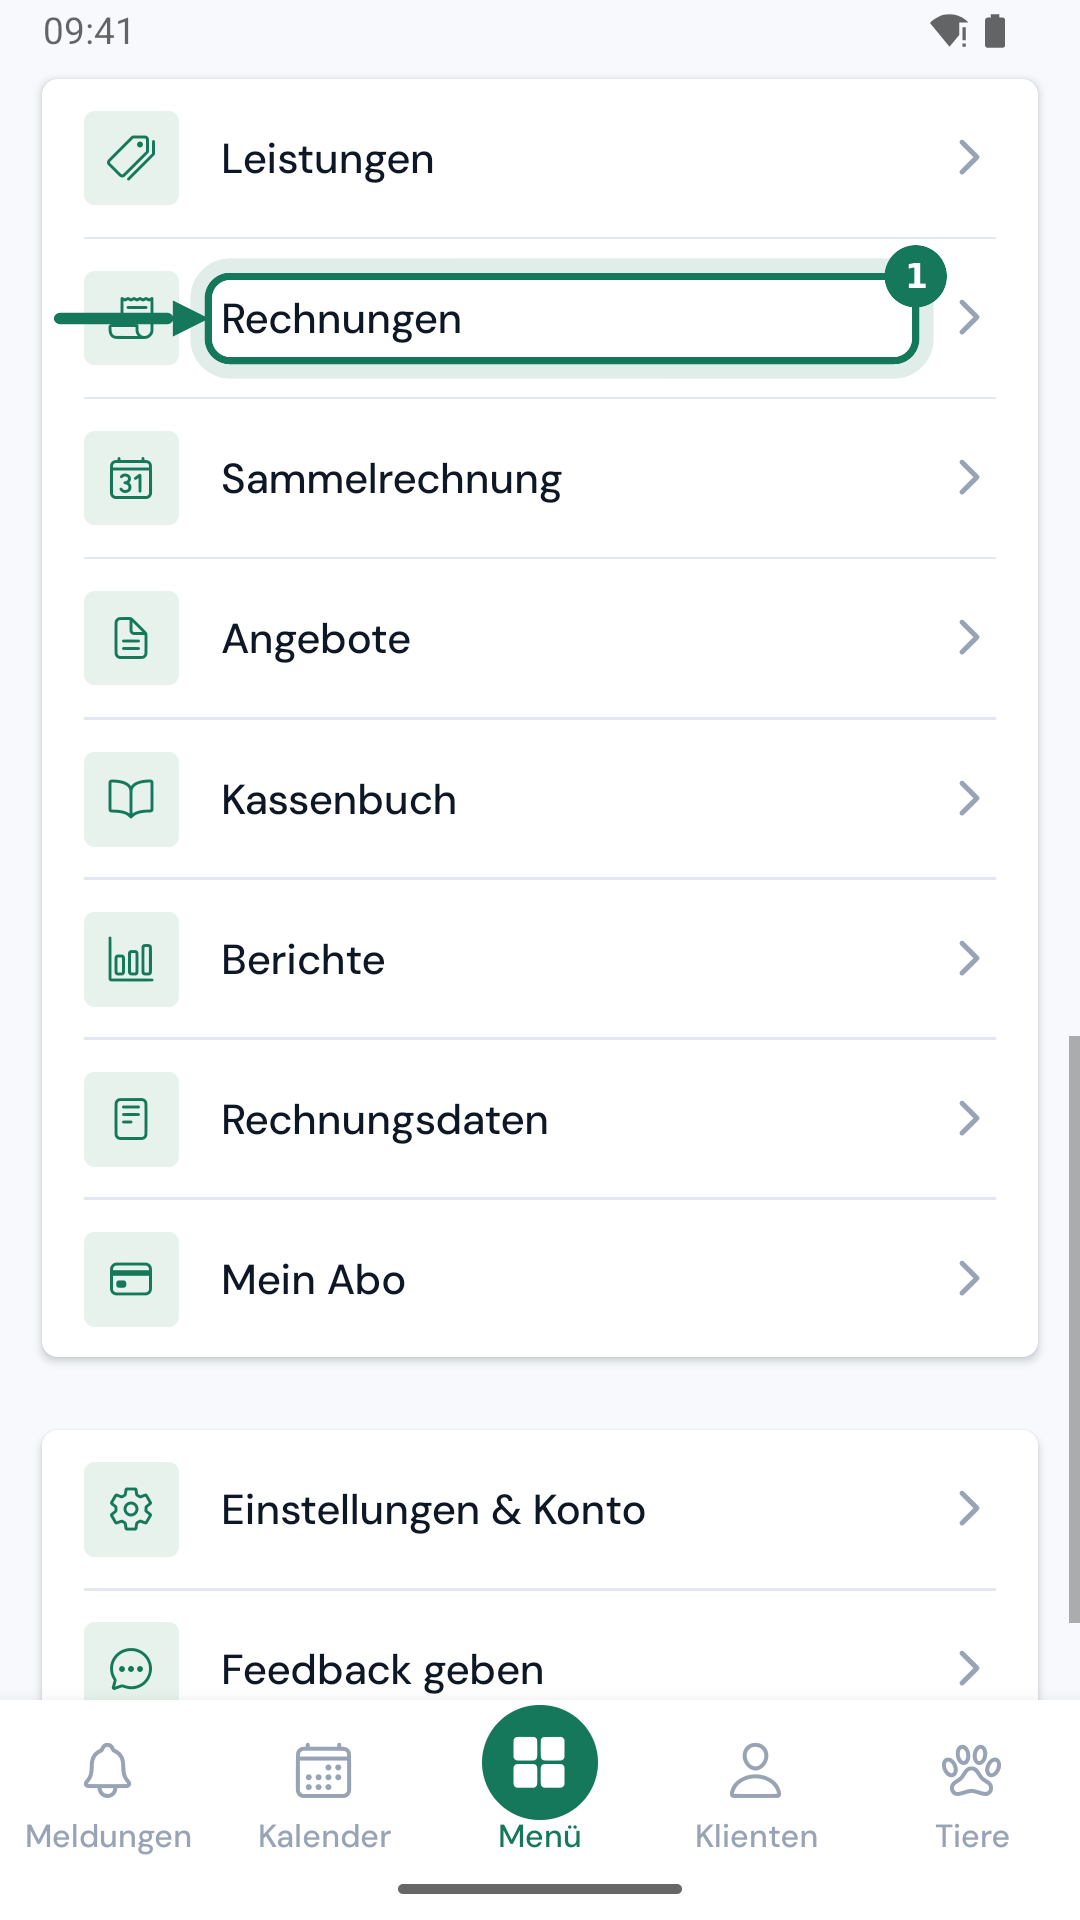Expand Berichte via its chevron arrow
The image size is (1080, 1920).
[968, 959]
